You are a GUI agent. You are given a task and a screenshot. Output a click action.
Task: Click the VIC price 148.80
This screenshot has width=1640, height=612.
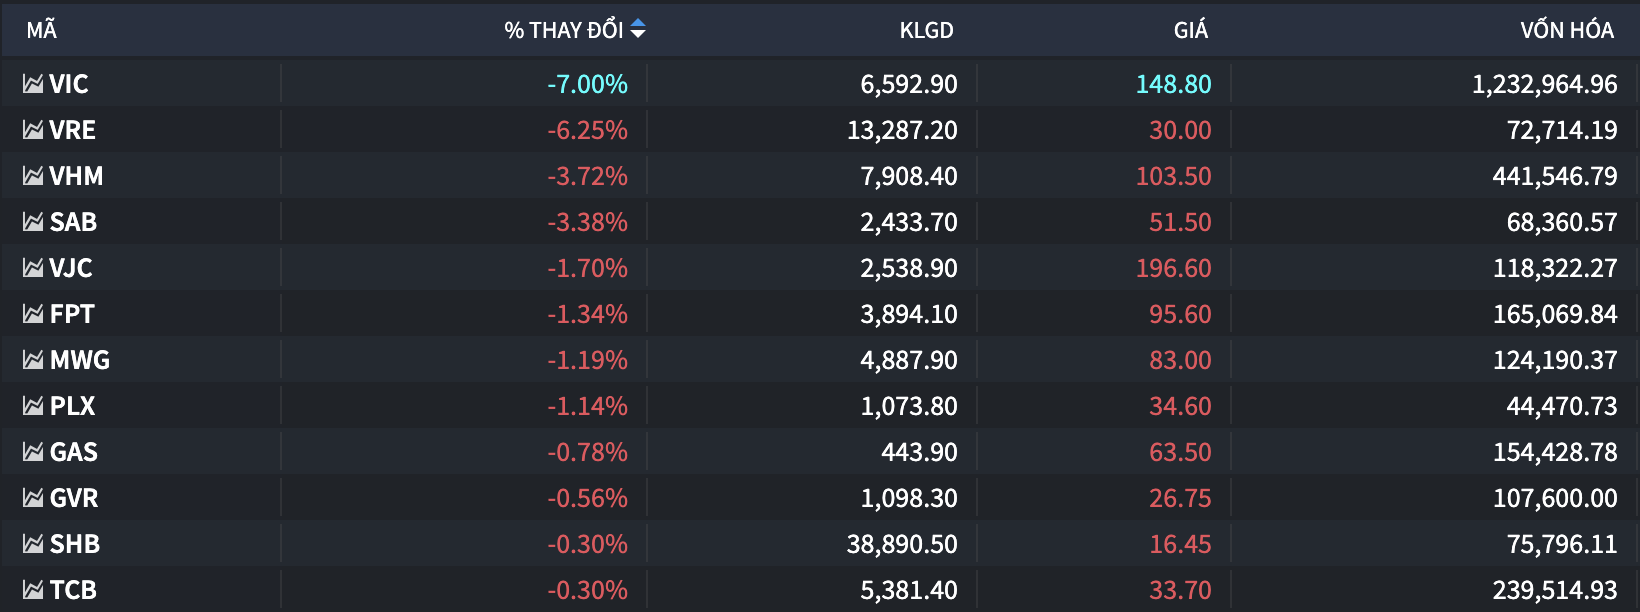1173,84
